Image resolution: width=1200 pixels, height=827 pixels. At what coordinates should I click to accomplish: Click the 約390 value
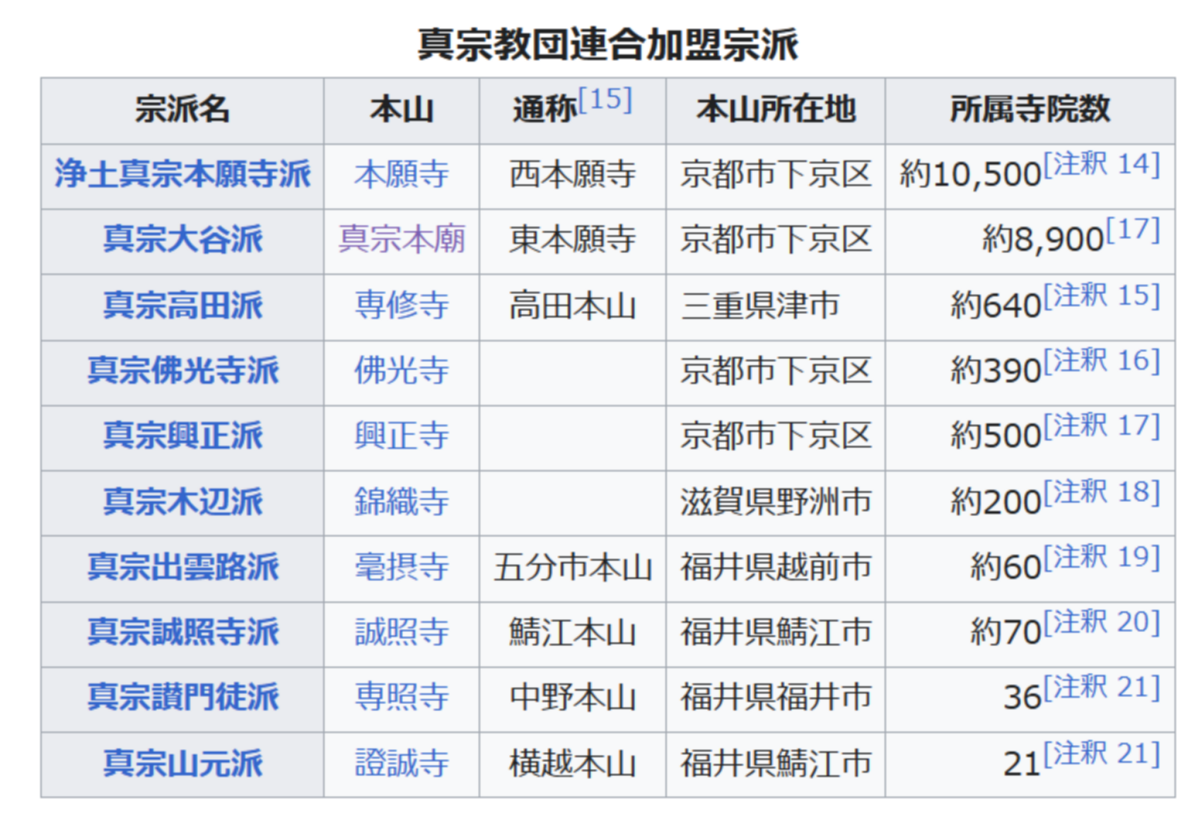(996, 371)
